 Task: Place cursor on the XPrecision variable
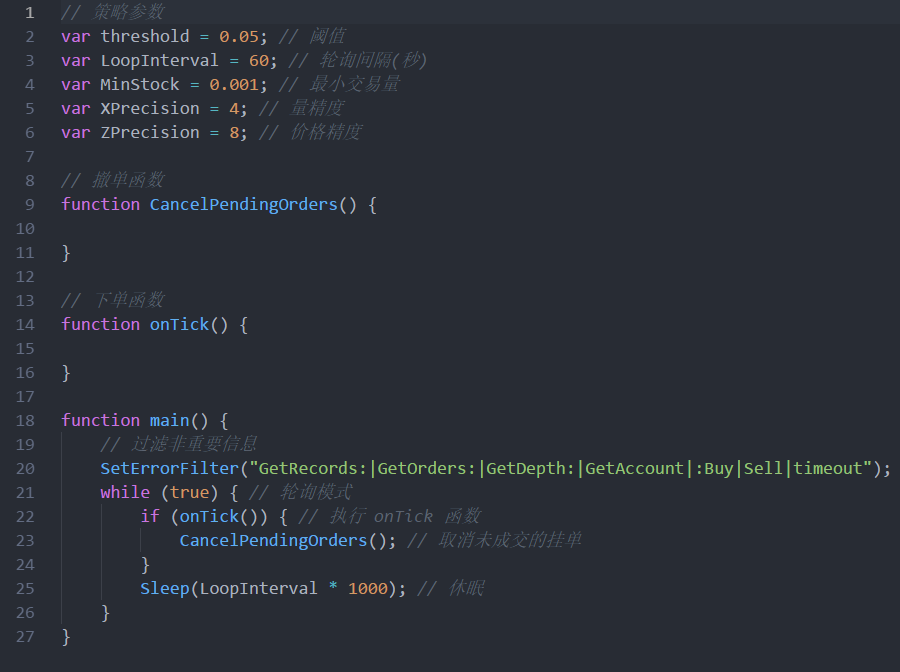click(149, 109)
